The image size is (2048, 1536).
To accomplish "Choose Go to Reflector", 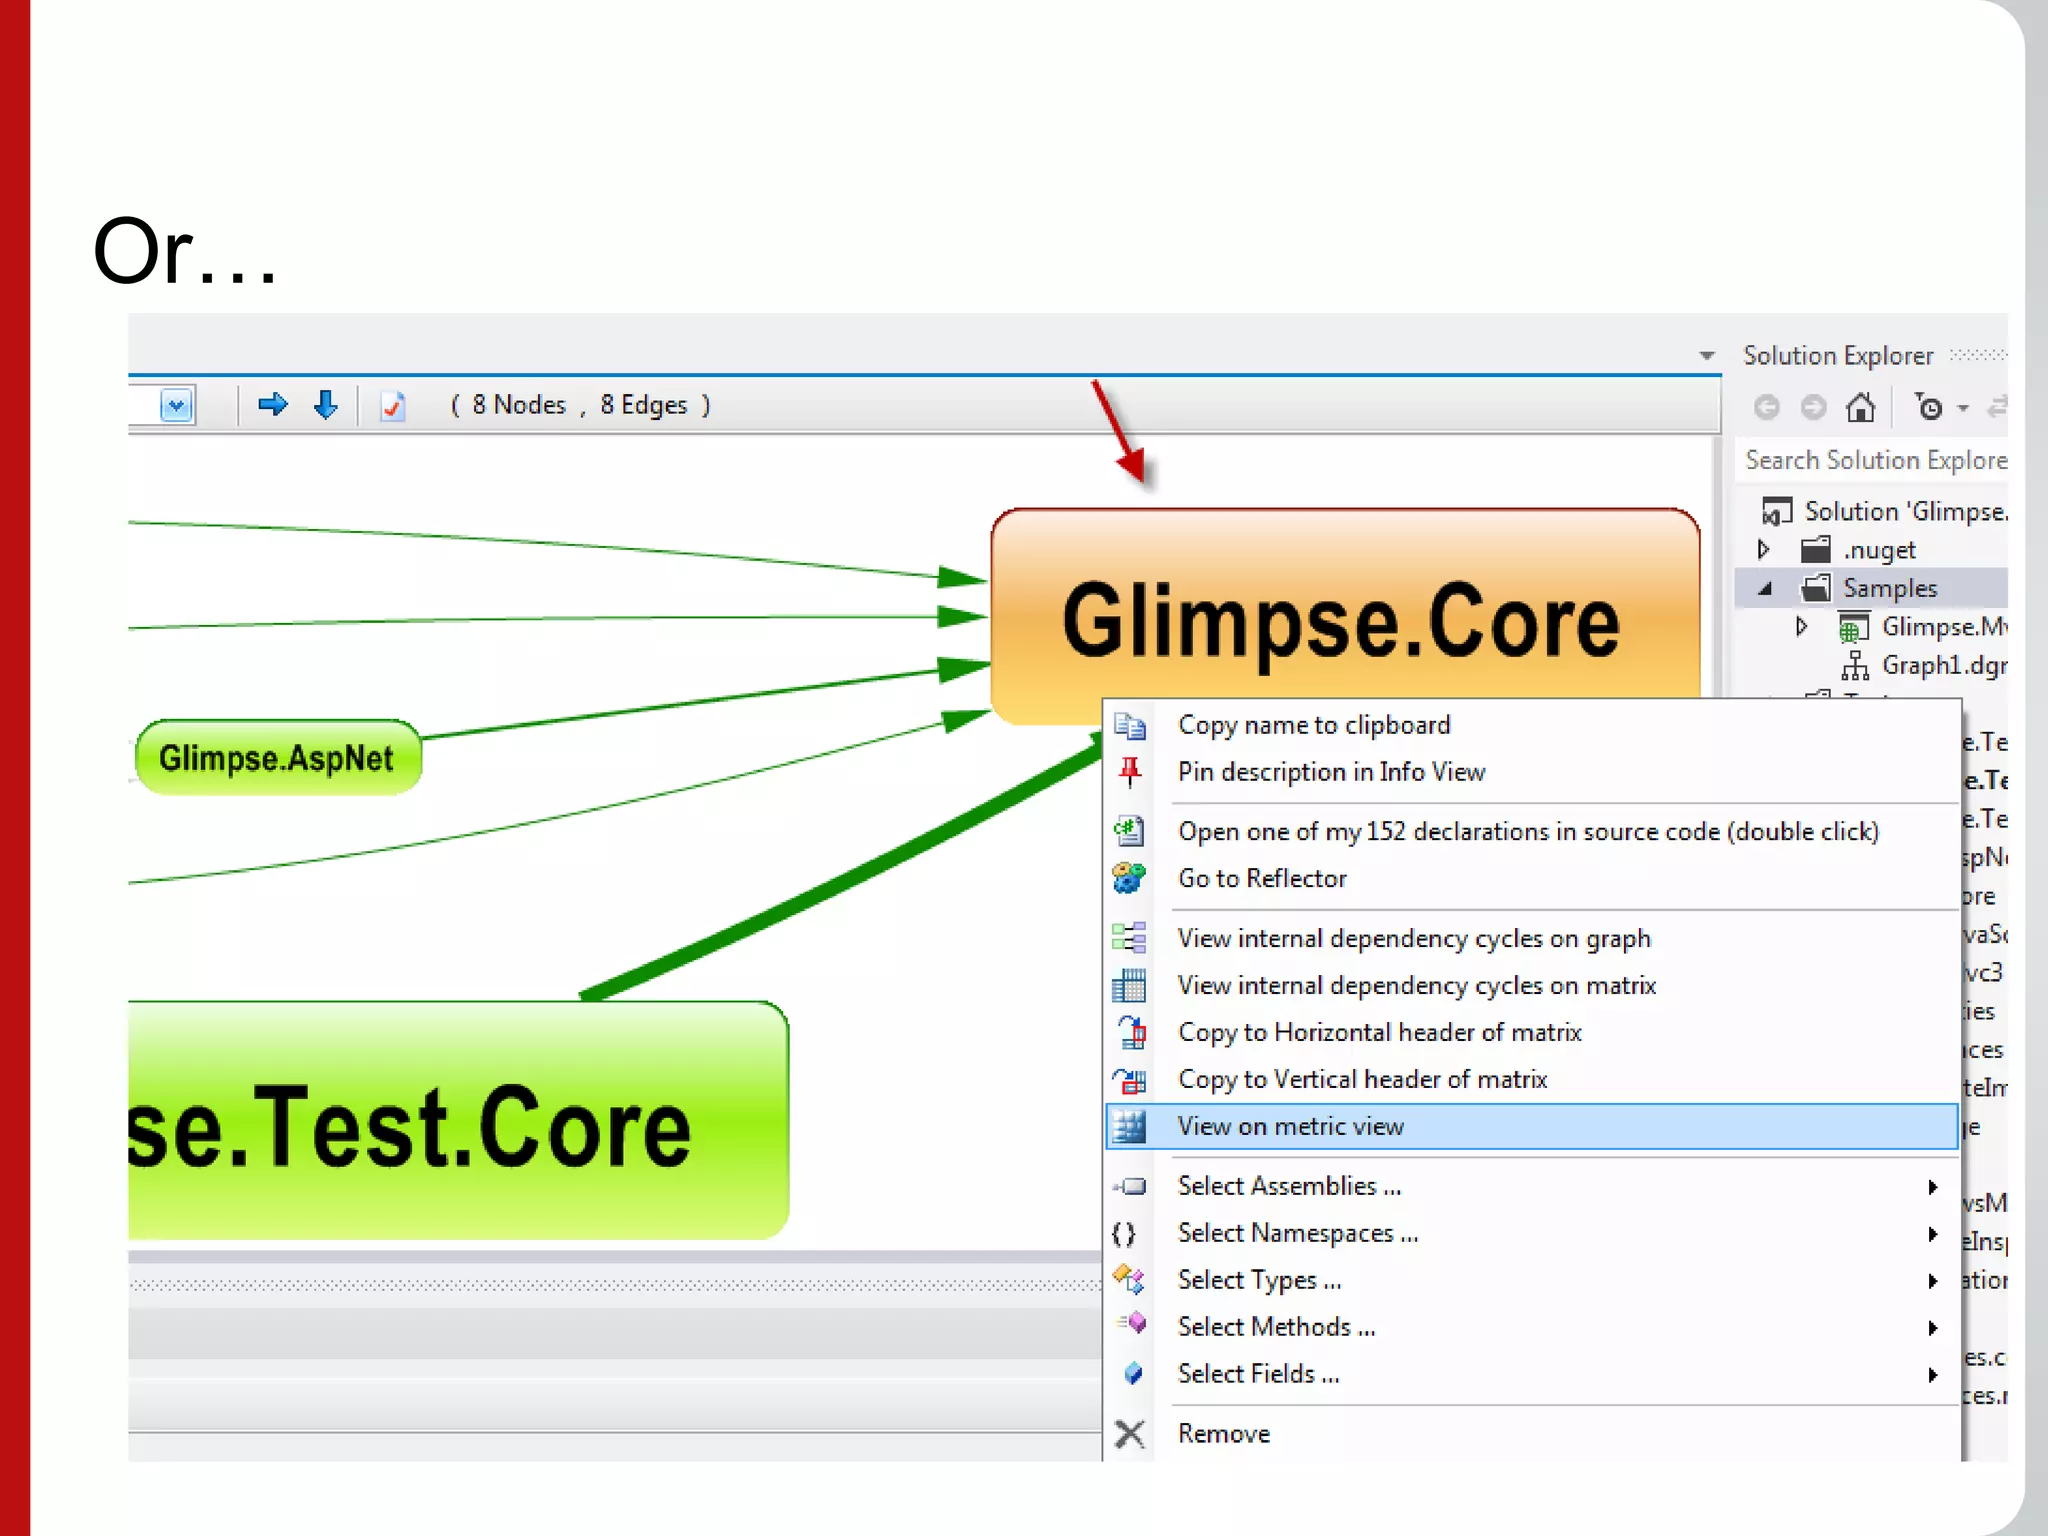I will (x=1262, y=878).
